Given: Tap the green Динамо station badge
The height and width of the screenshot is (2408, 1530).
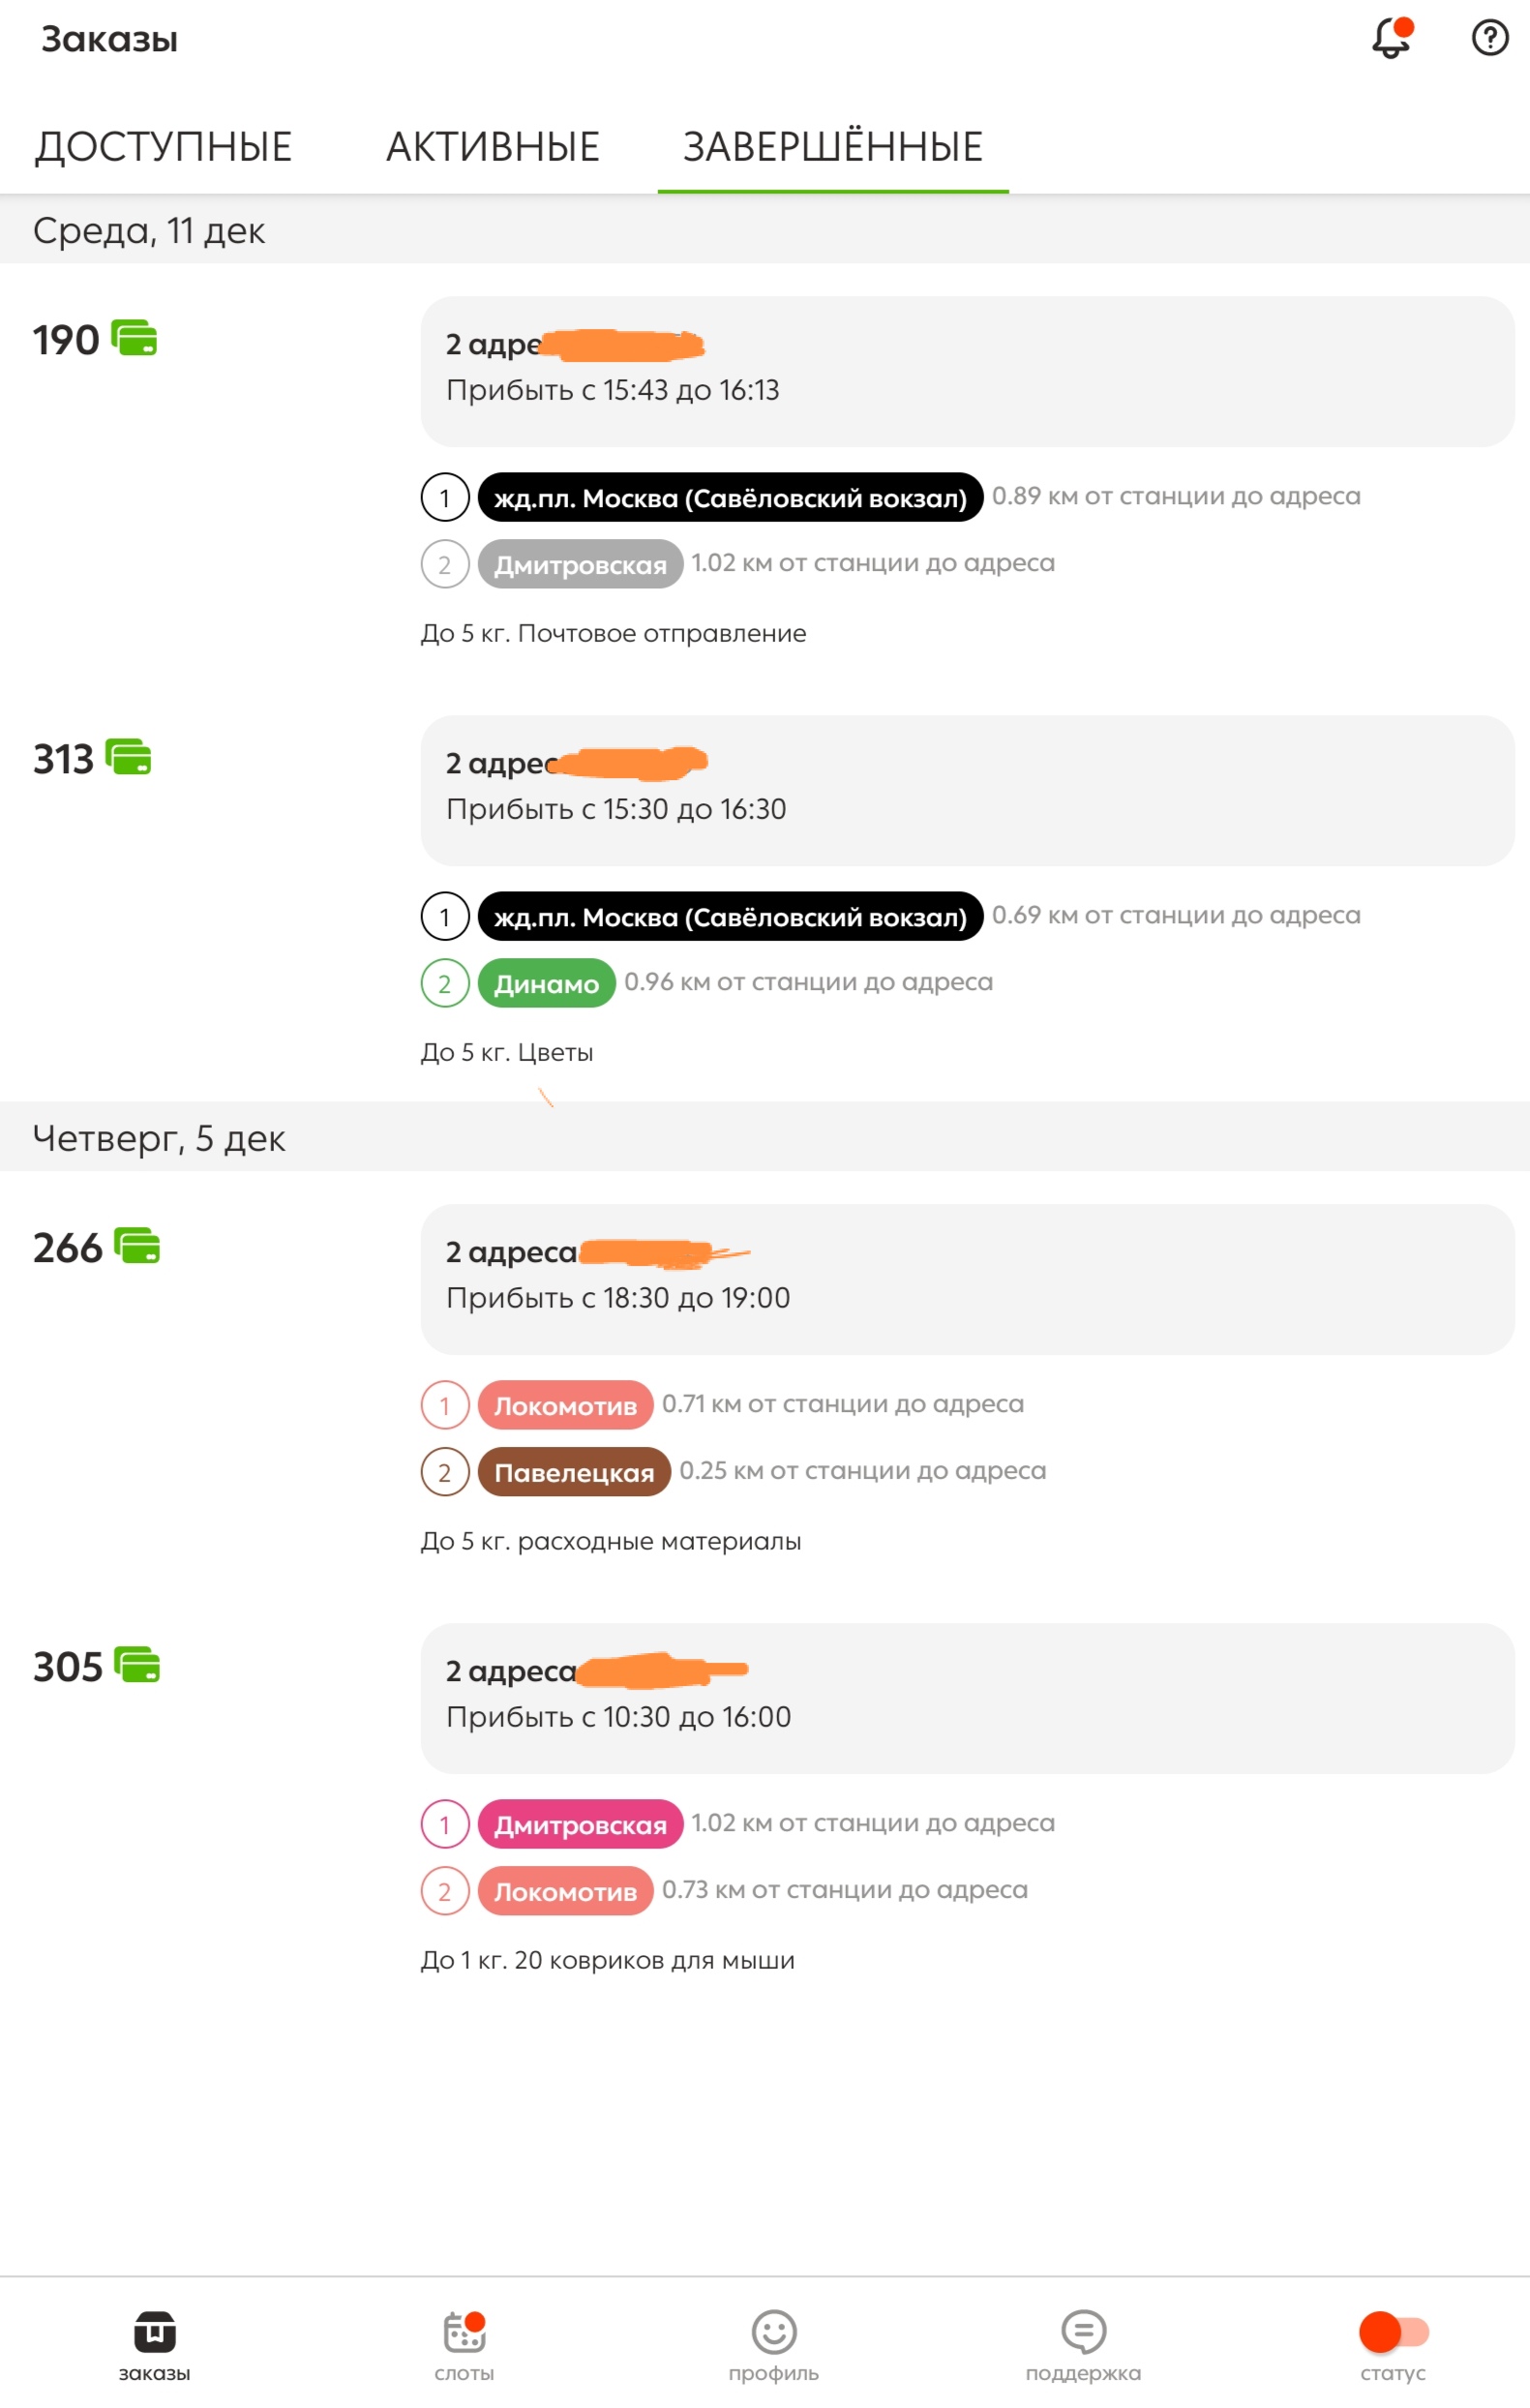Looking at the screenshot, I should click(546, 983).
